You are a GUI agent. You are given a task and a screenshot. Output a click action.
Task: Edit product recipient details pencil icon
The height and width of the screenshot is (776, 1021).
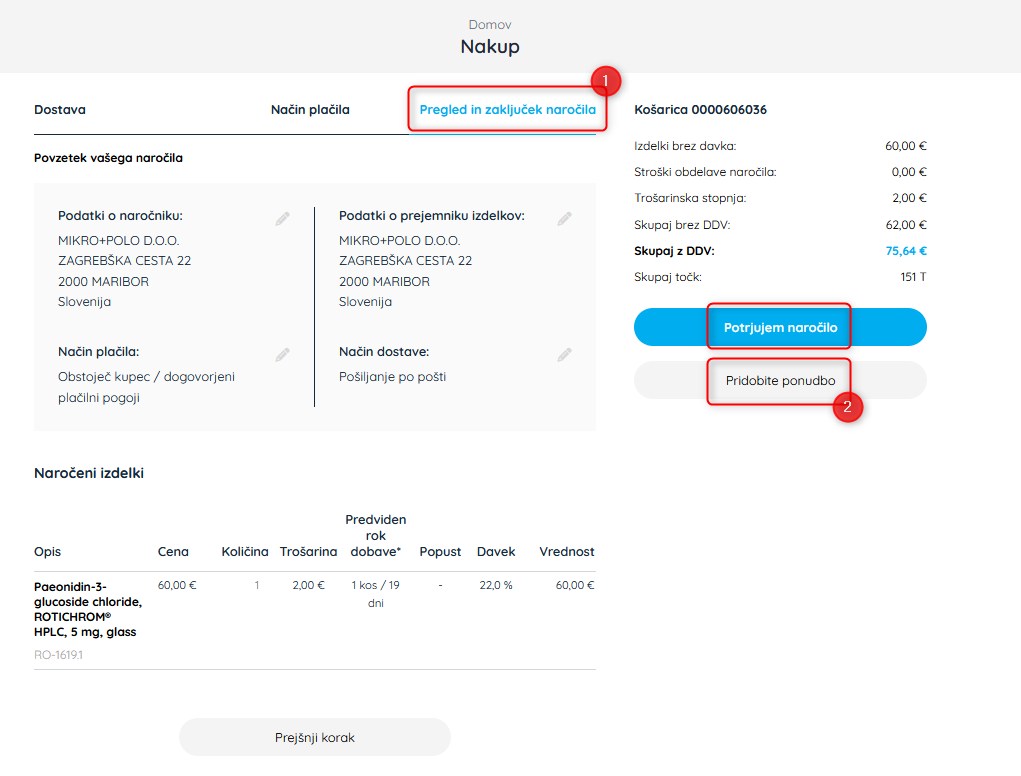pyautogui.click(x=565, y=219)
